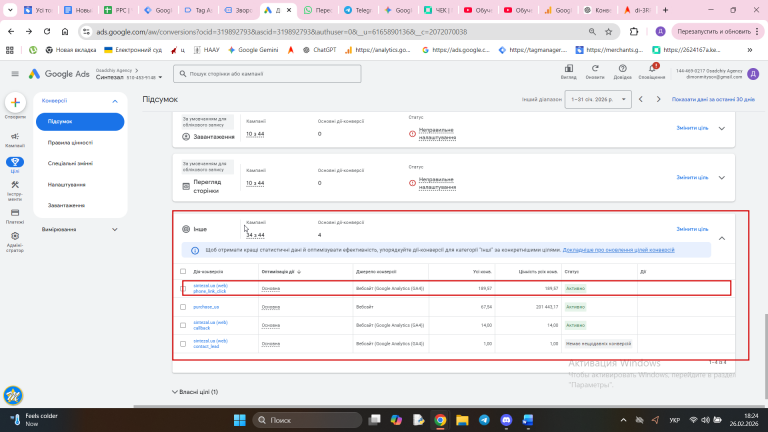
Task: Click the Google Ads logo
Action: point(59,74)
